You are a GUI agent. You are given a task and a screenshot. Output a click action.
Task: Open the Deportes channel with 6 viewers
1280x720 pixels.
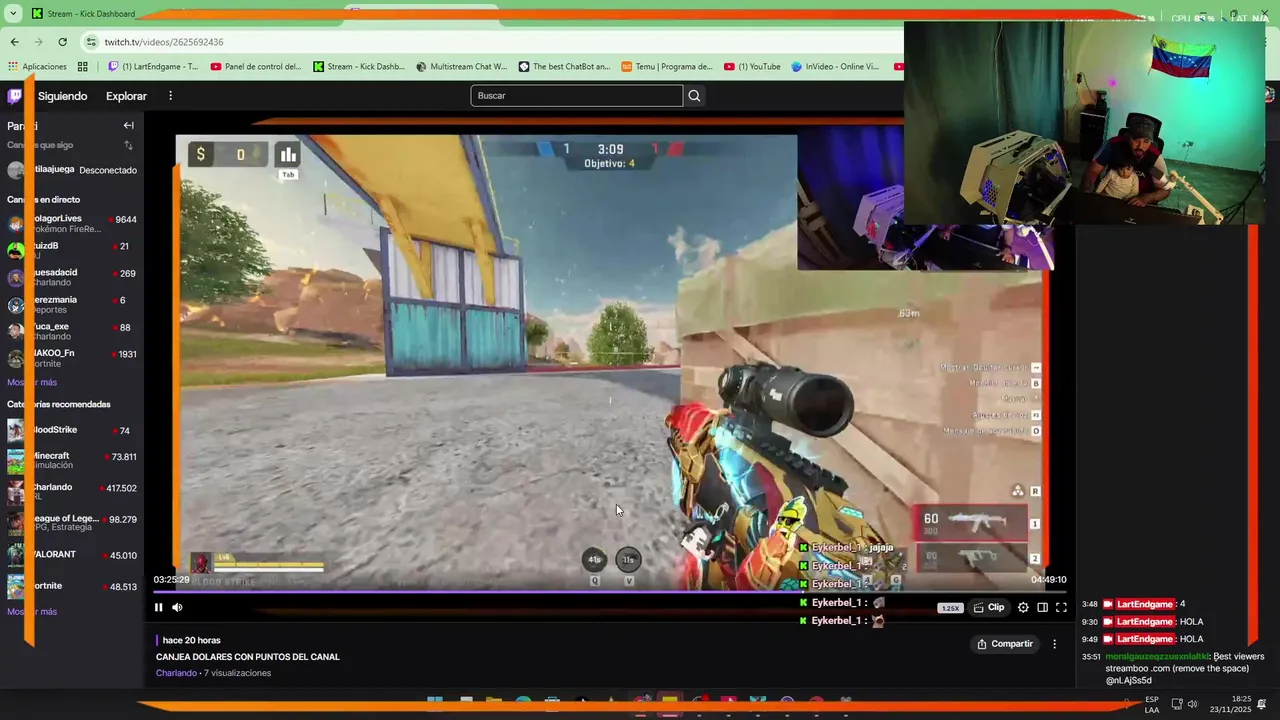(72, 304)
